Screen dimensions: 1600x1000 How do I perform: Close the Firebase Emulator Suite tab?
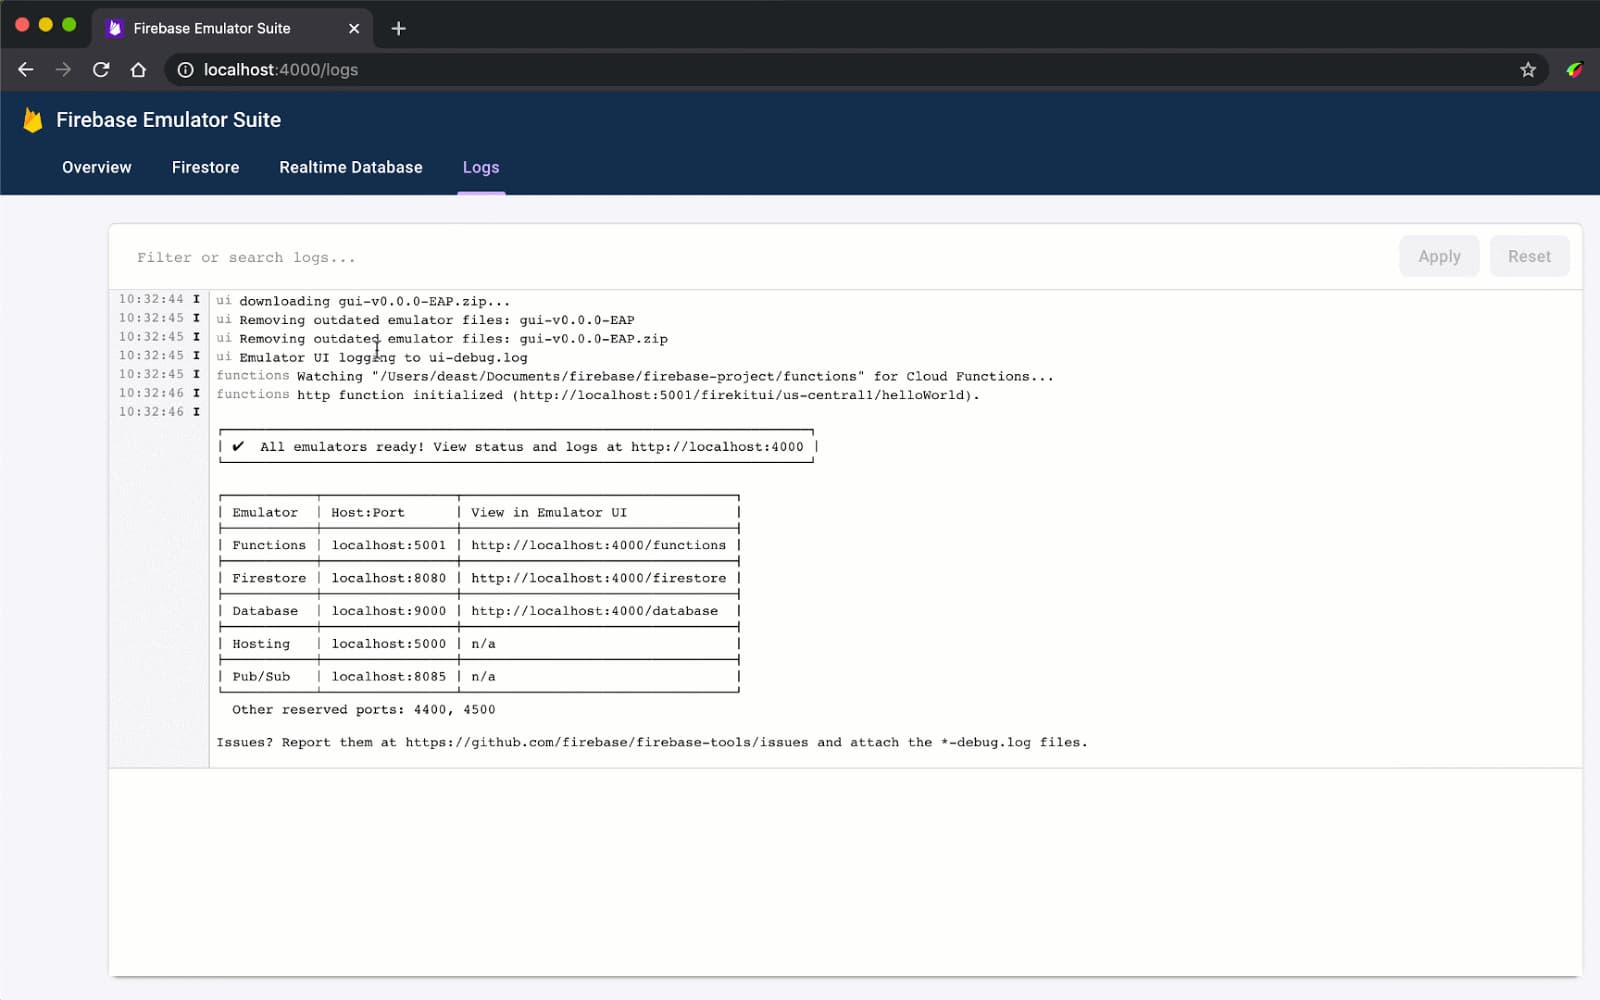point(354,28)
